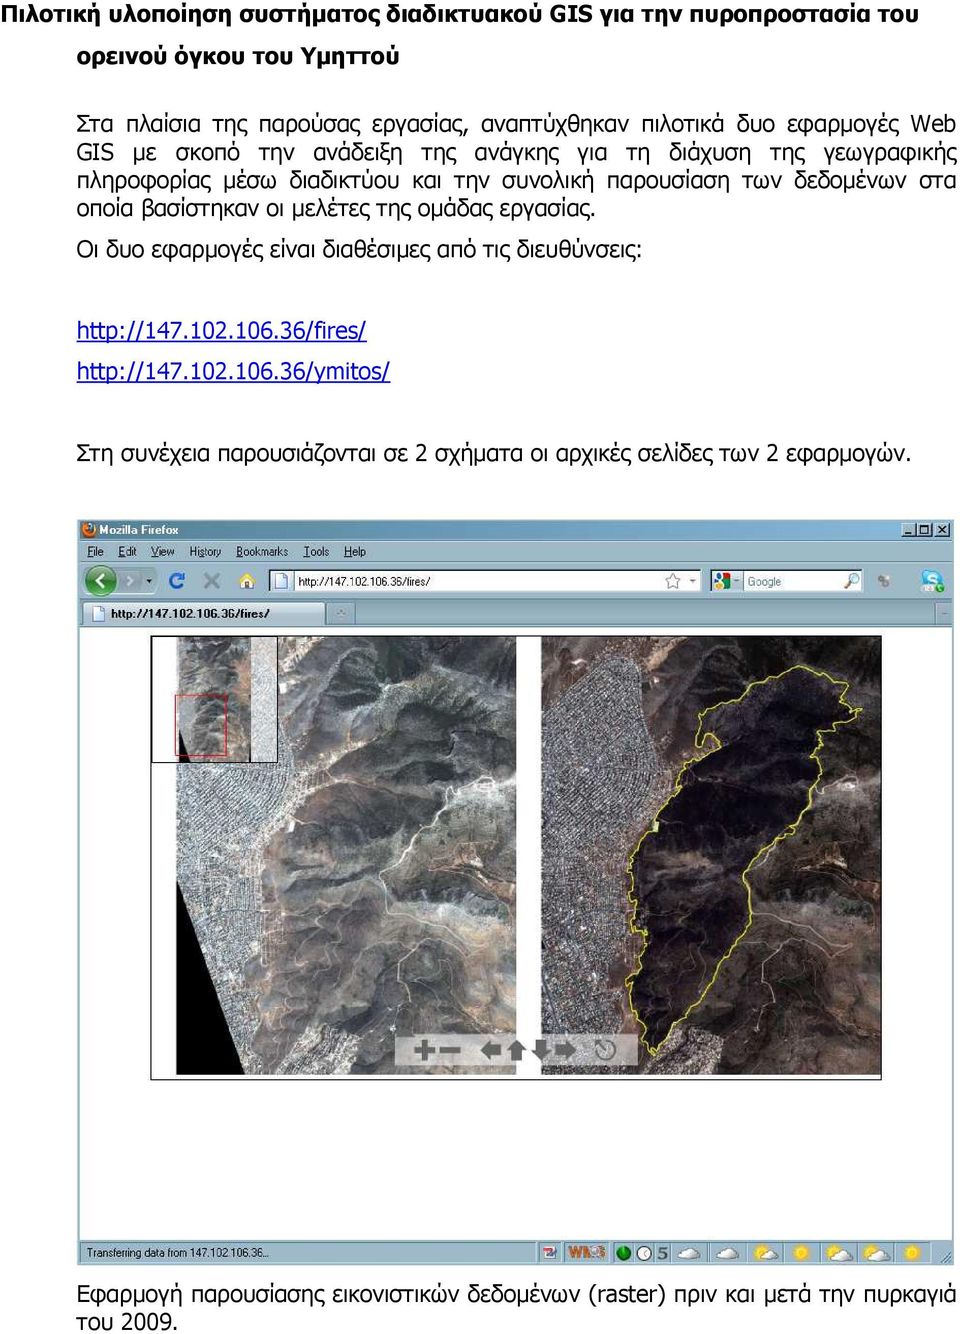960x1334 pixels.
Task: Open the View menu
Action: pyautogui.click(x=163, y=551)
